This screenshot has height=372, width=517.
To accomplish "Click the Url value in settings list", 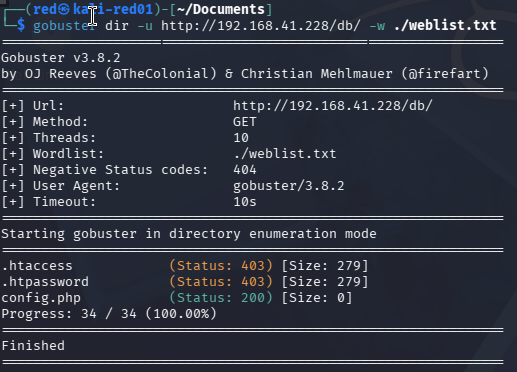I will (x=333, y=106).
